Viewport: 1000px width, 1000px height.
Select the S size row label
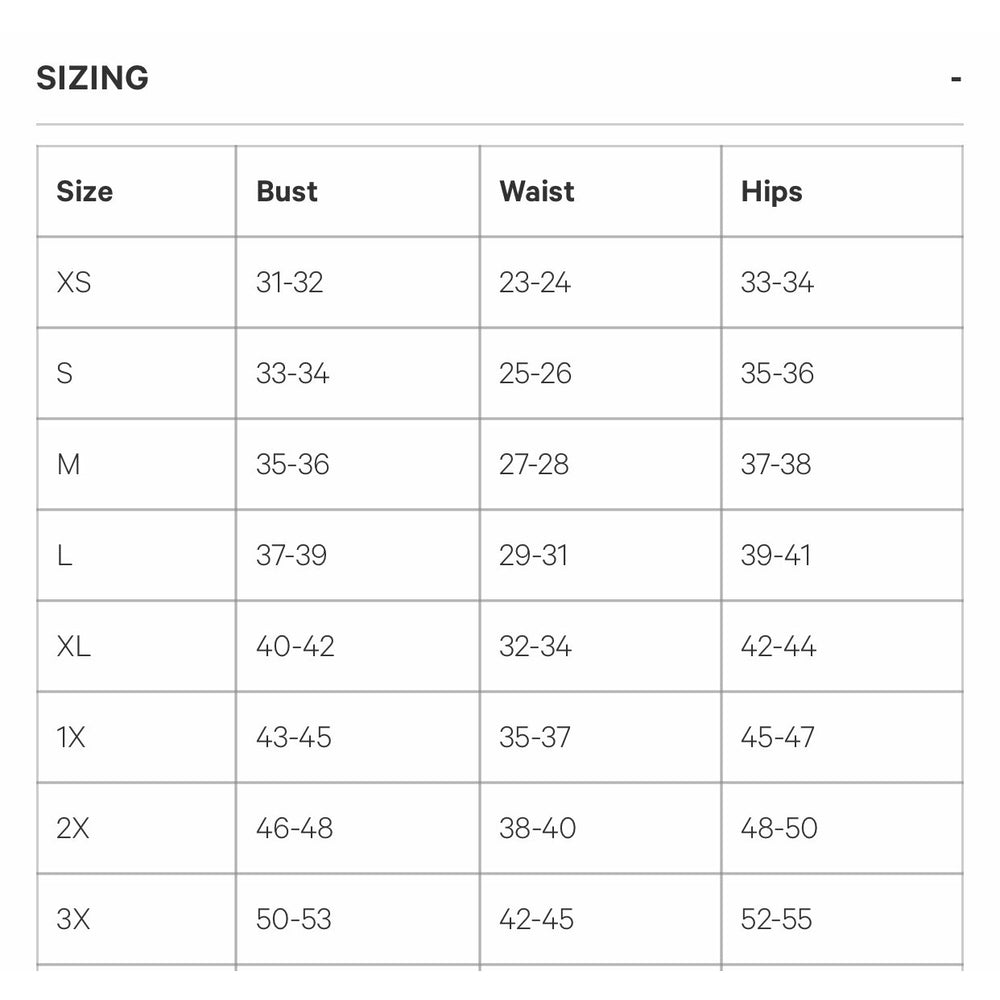[65, 374]
